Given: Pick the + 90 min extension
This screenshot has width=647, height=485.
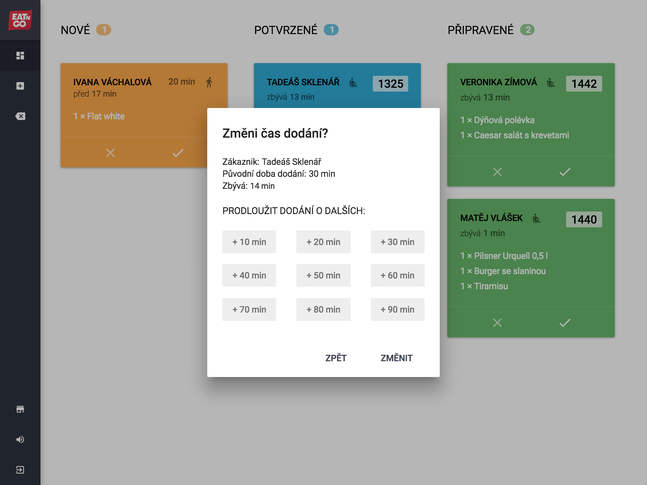Looking at the screenshot, I should pyautogui.click(x=397, y=310).
